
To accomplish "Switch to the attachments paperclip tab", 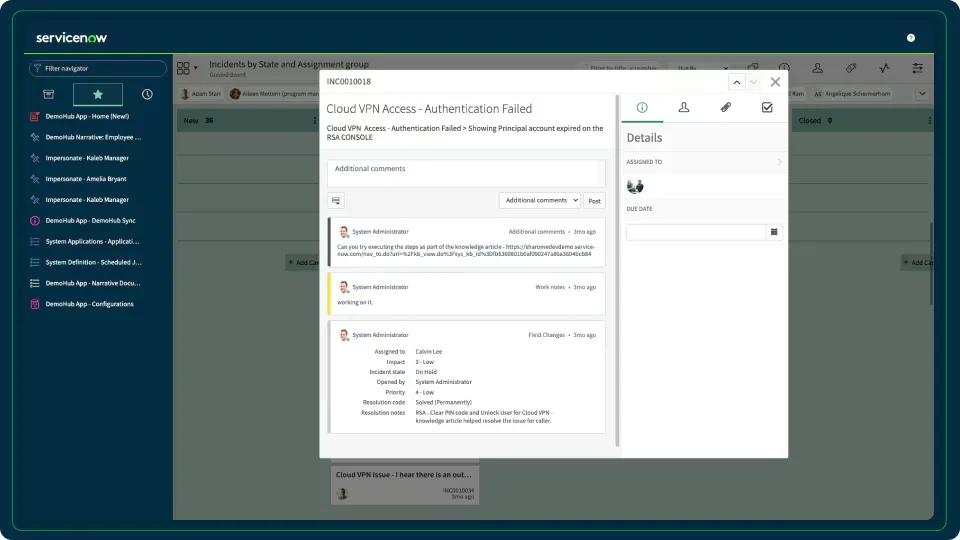I will pos(726,108).
